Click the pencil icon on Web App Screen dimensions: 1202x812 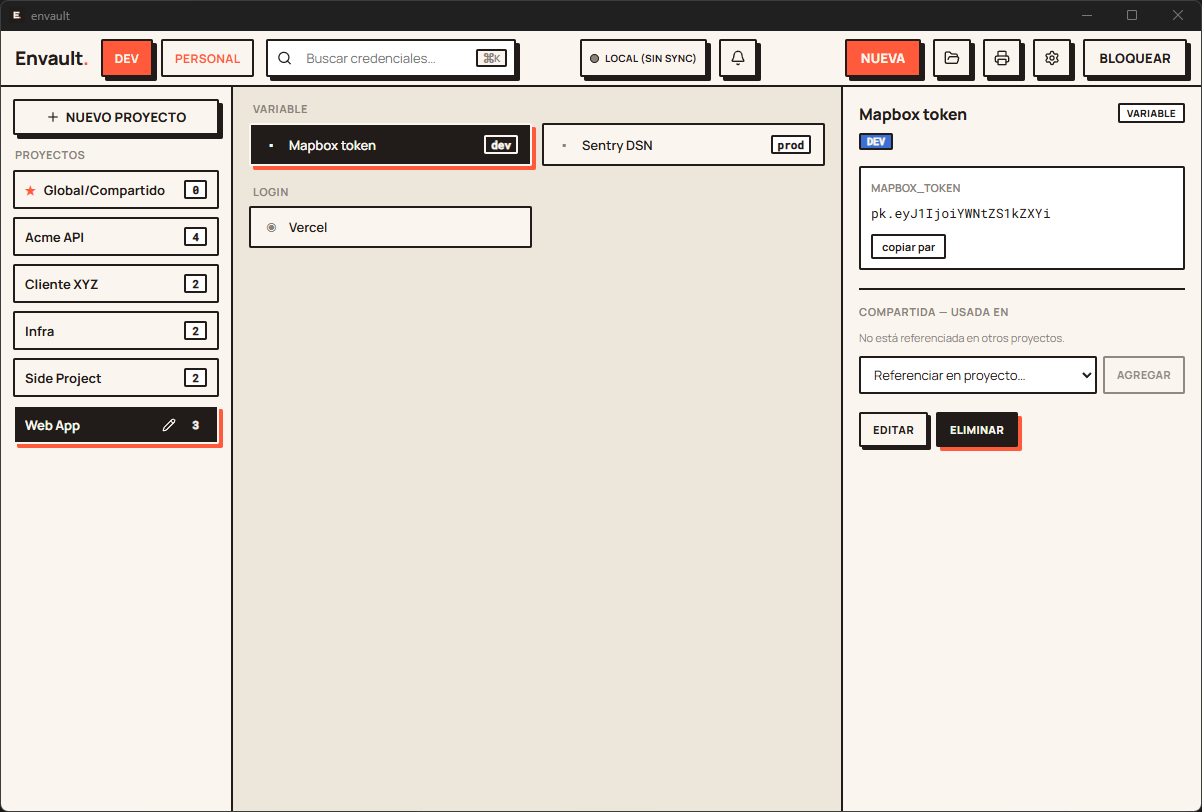(x=169, y=425)
